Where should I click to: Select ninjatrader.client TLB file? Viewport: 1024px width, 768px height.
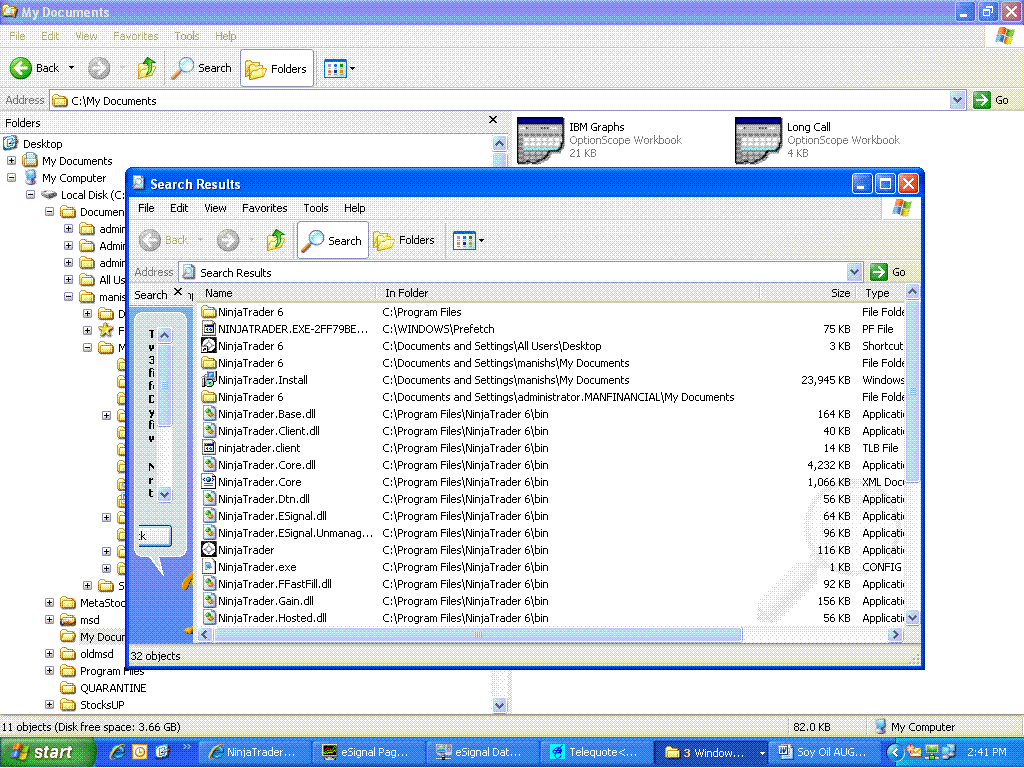251,448
